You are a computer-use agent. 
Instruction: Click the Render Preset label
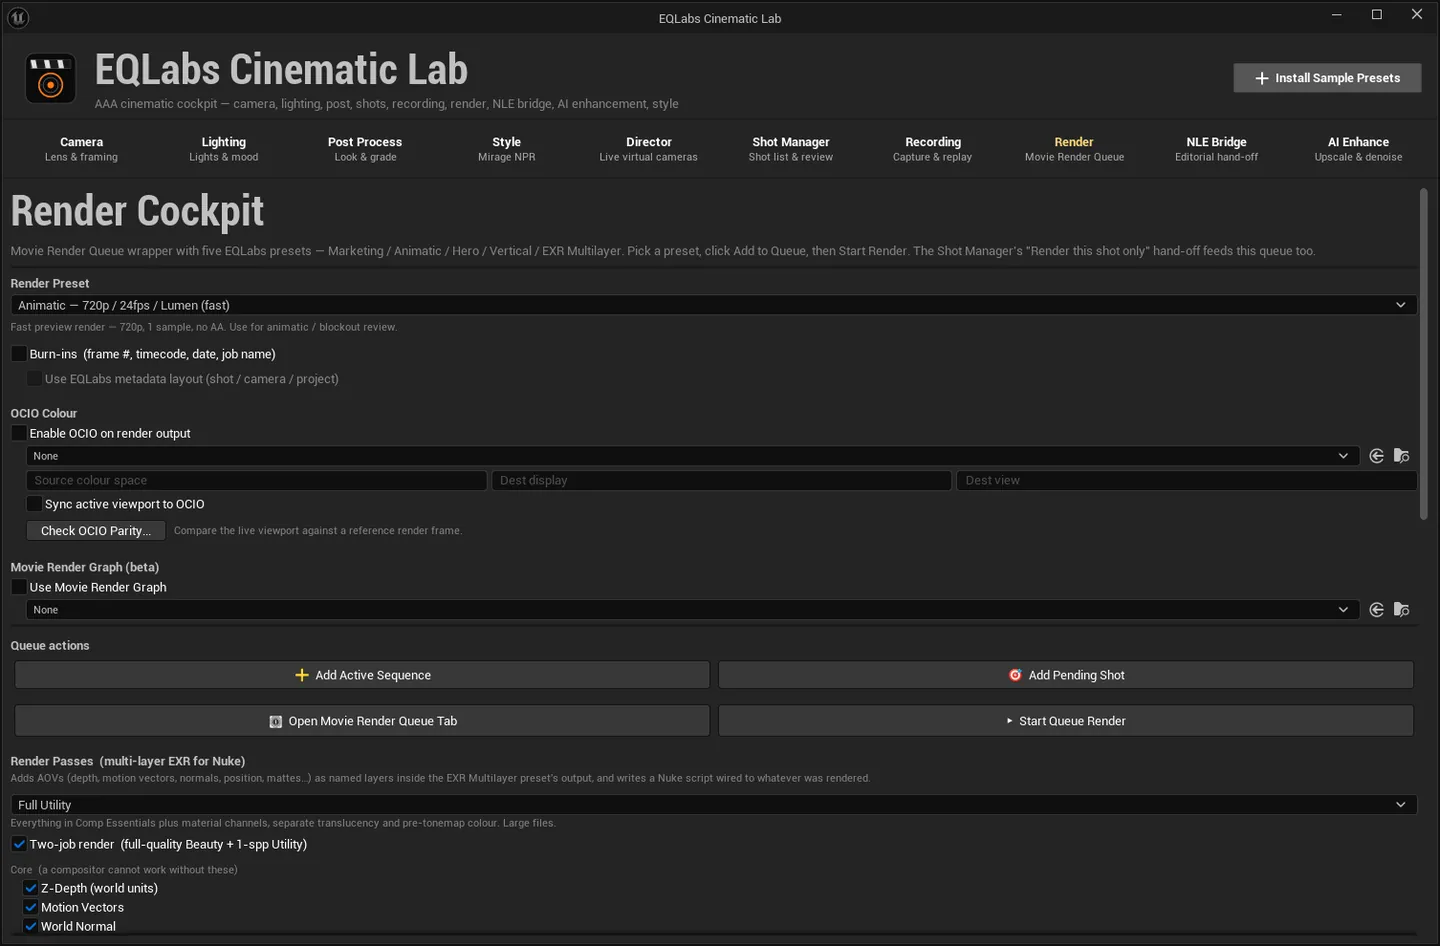click(50, 284)
